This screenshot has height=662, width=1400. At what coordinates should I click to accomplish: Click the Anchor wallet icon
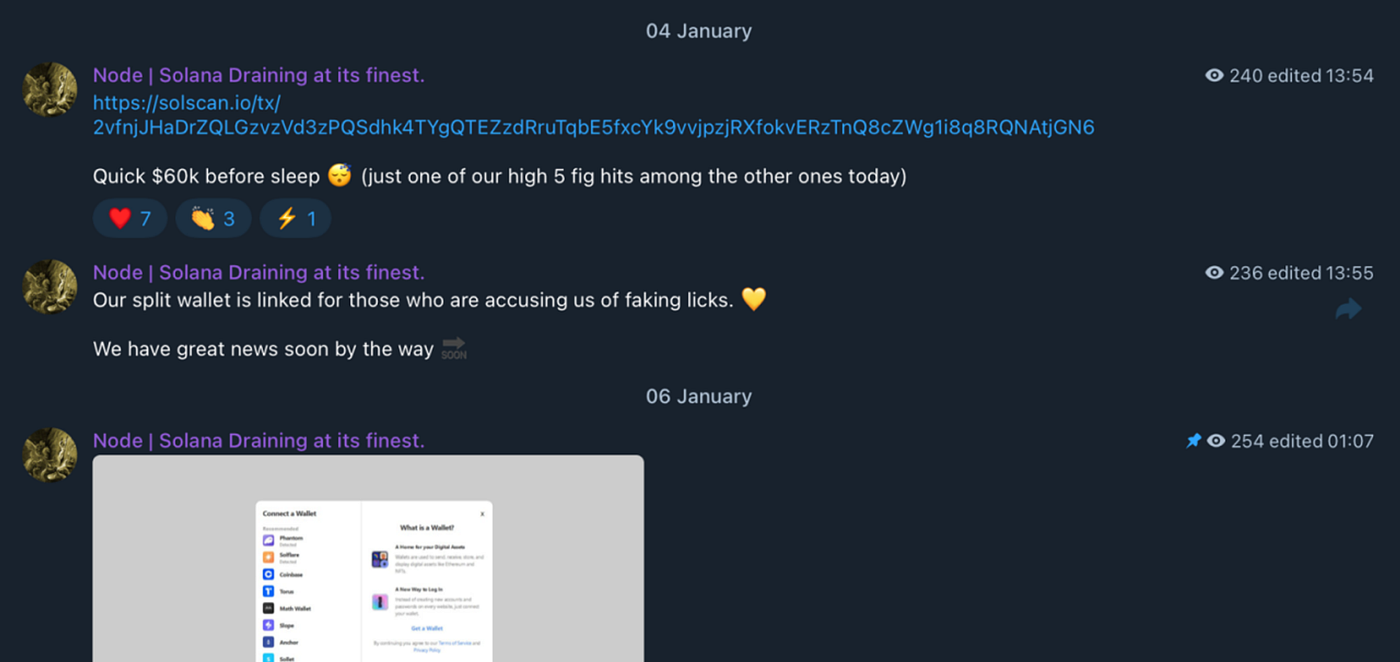(268, 642)
